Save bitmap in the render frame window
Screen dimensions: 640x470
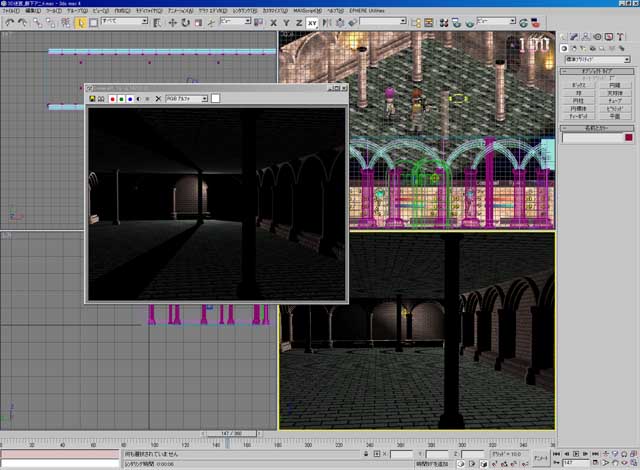coord(93,99)
